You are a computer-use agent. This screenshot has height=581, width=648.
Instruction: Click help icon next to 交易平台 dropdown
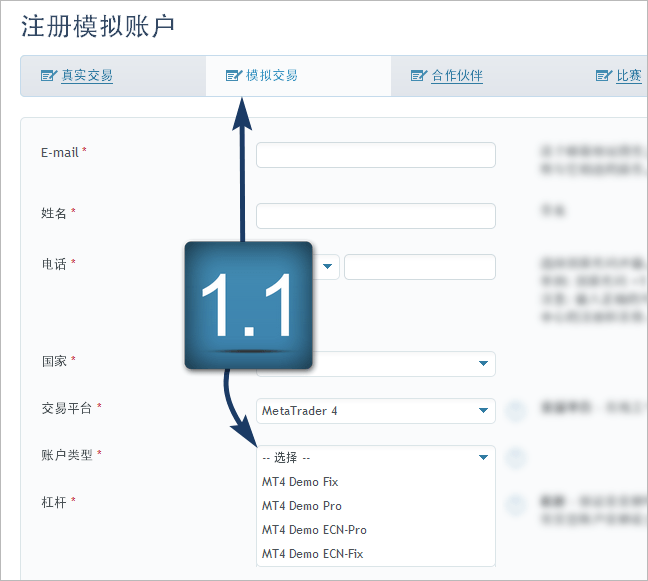coord(515,411)
